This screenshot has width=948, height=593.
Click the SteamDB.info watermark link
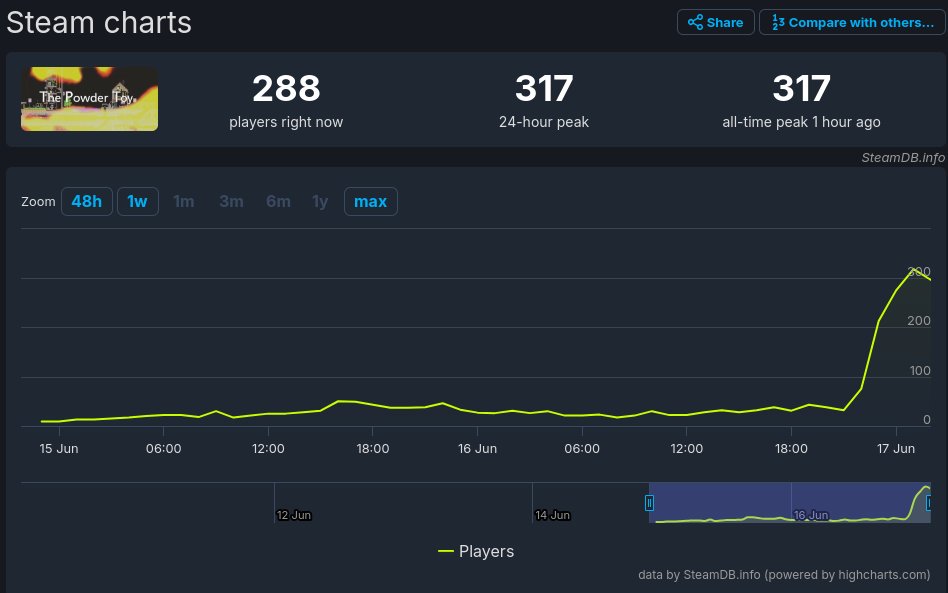(903, 158)
